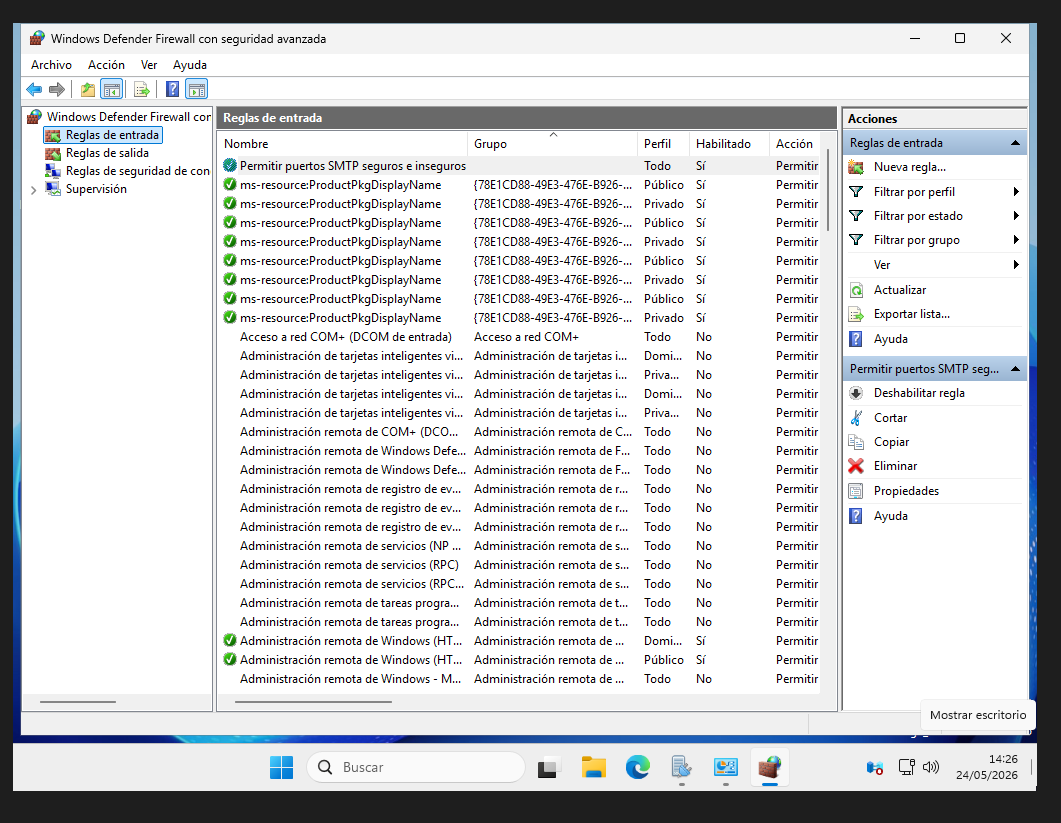Sort by the Habilitado column header
The height and width of the screenshot is (823, 1061).
[x=729, y=144]
